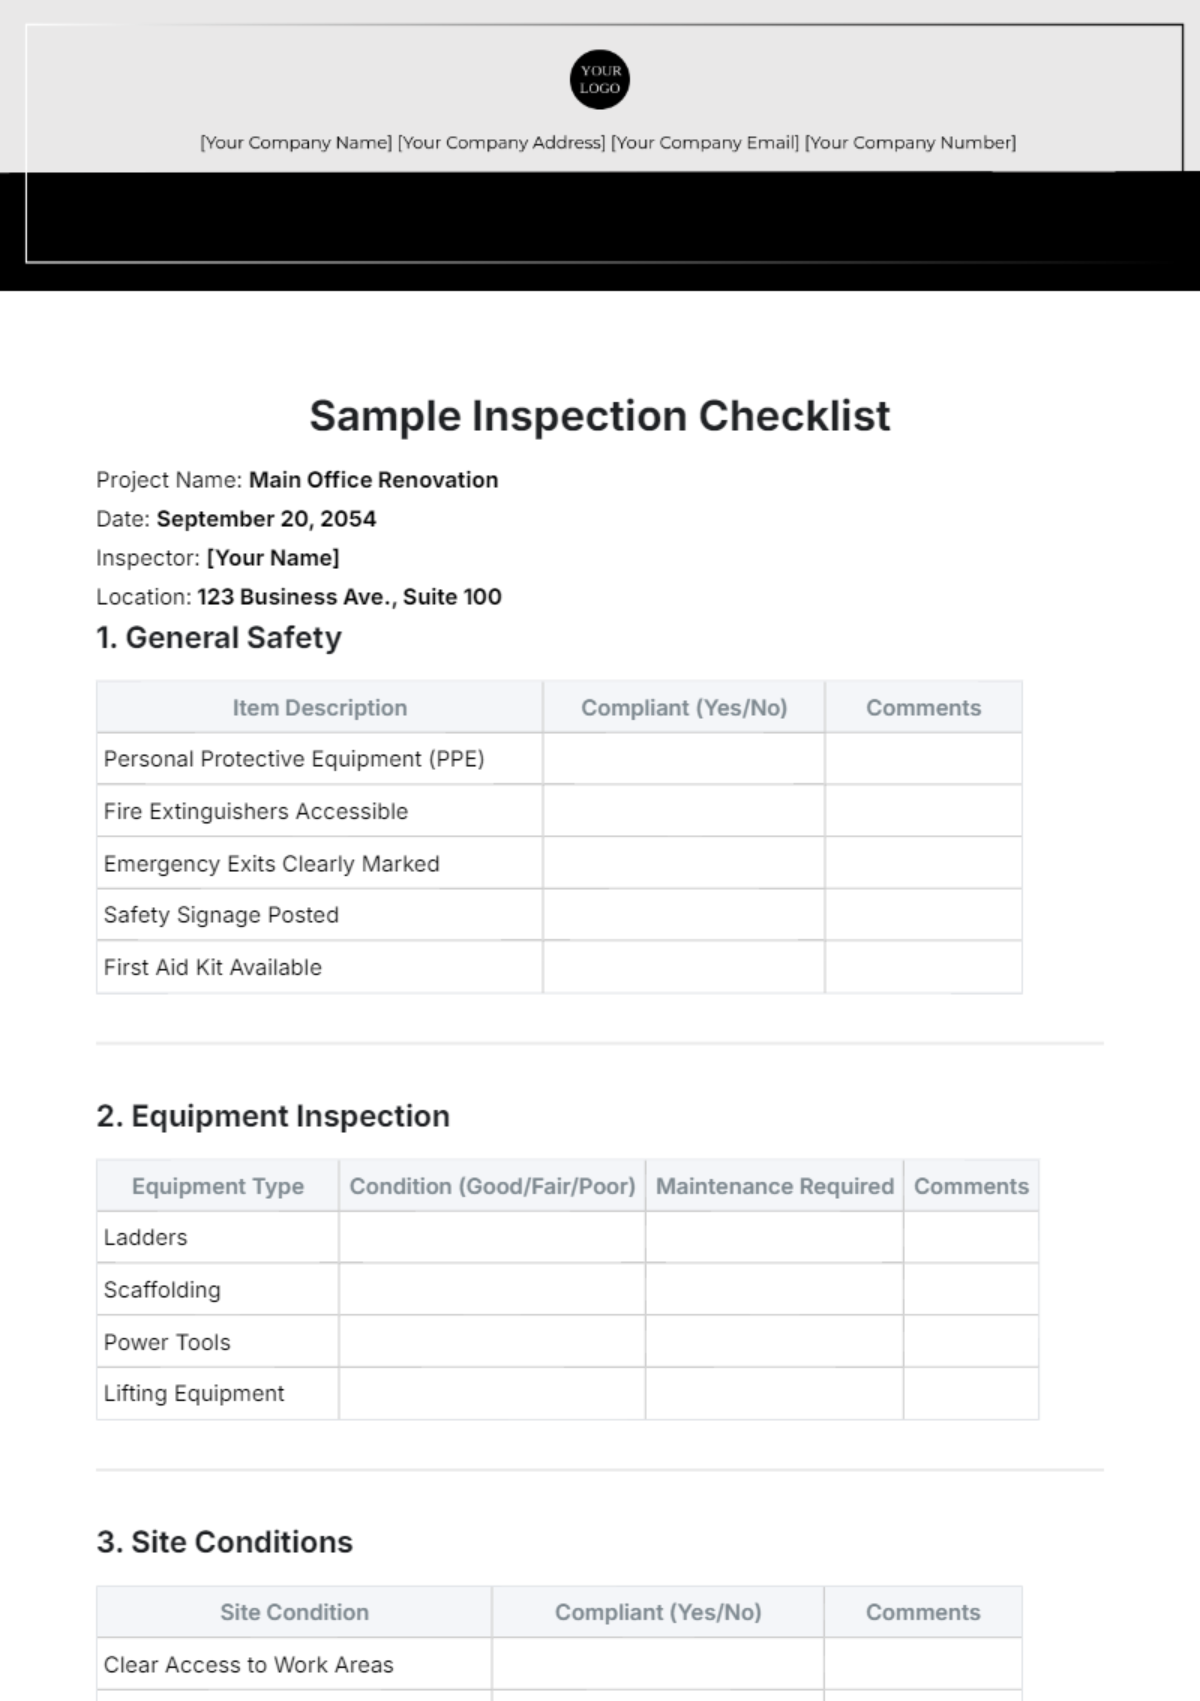Click the 3. Site Conditions heading
This screenshot has width=1200, height=1701.
(x=225, y=1542)
